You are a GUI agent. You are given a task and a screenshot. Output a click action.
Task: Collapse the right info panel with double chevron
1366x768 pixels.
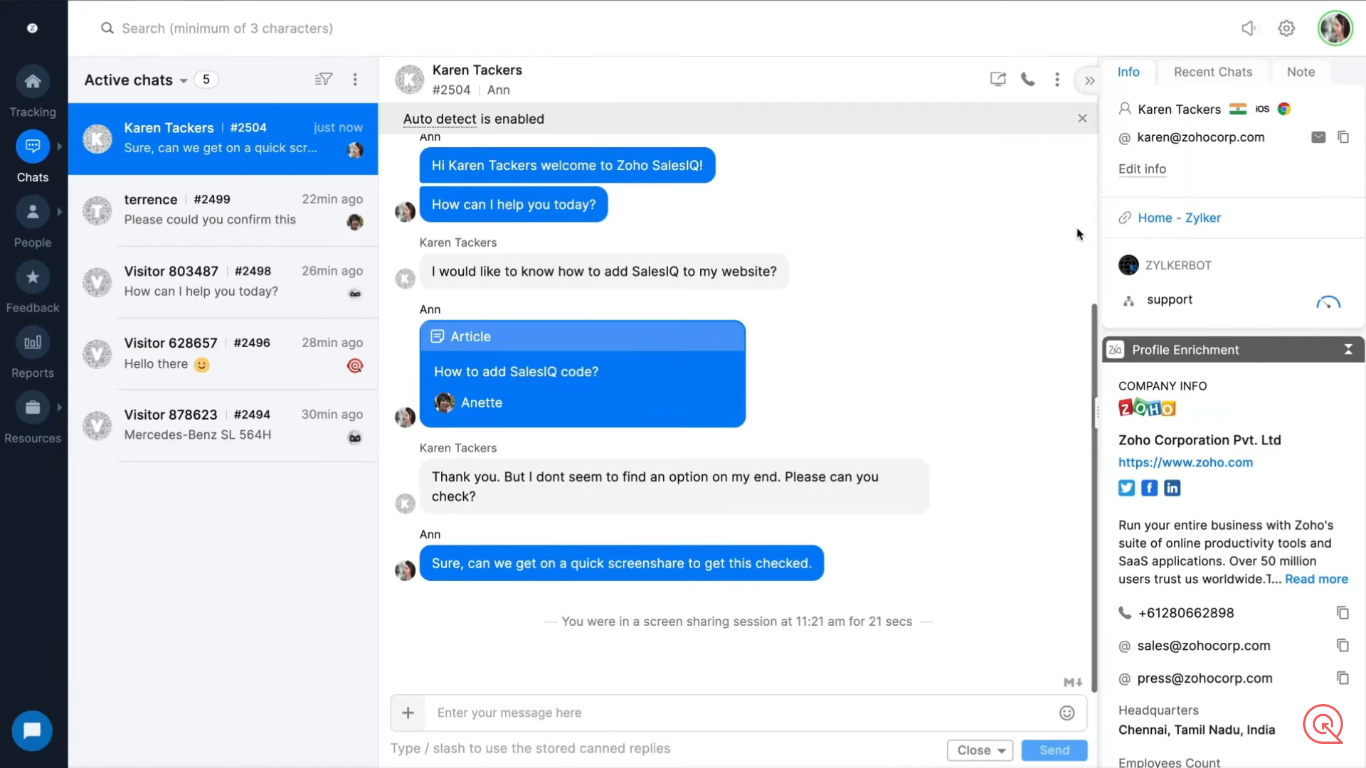click(x=1089, y=81)
